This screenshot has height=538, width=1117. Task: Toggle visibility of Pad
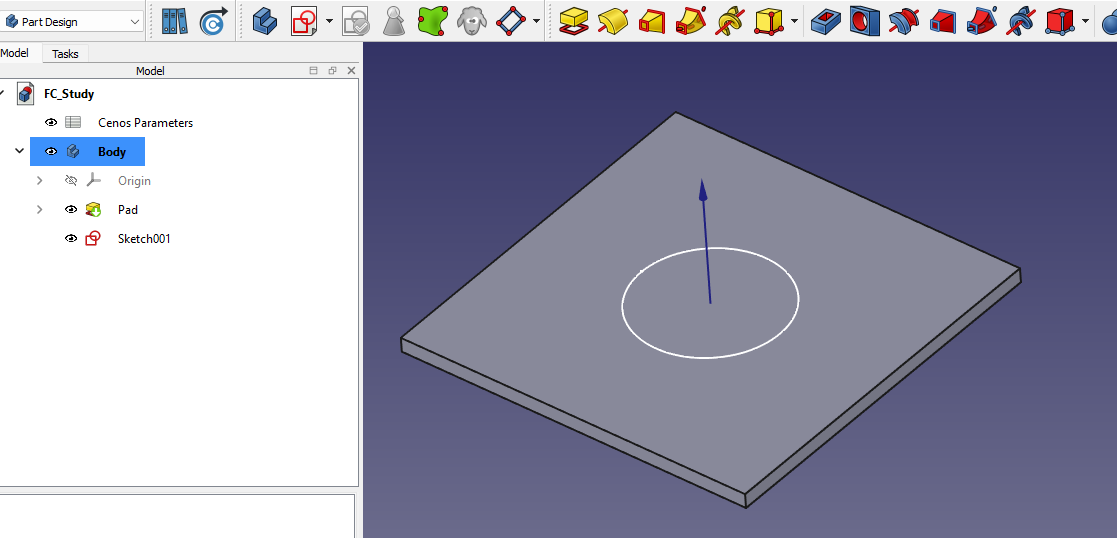[71, 209]
